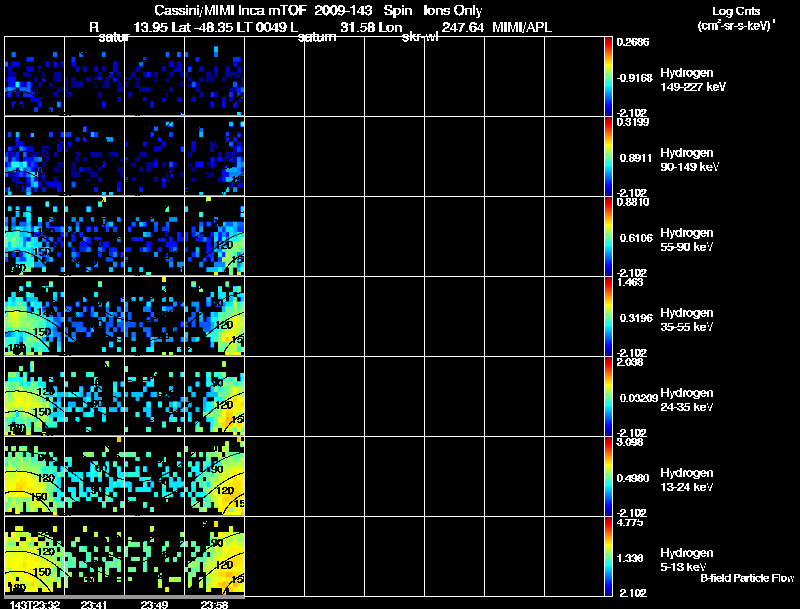Viewport: 800px width, 609px height.
Task: Click the 0.03209 colorbar value
Action: pos(639,398)
